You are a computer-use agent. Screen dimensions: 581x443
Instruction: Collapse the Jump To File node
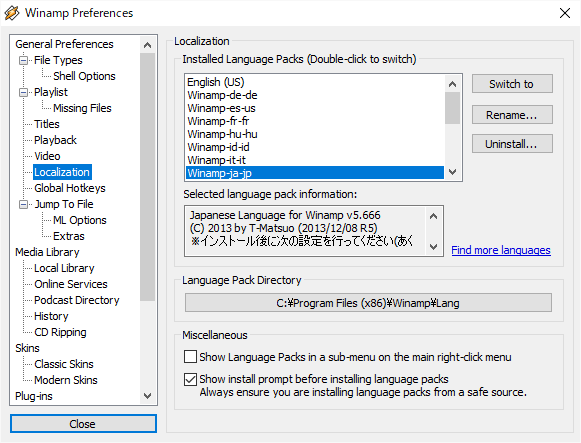coord(23,204)
